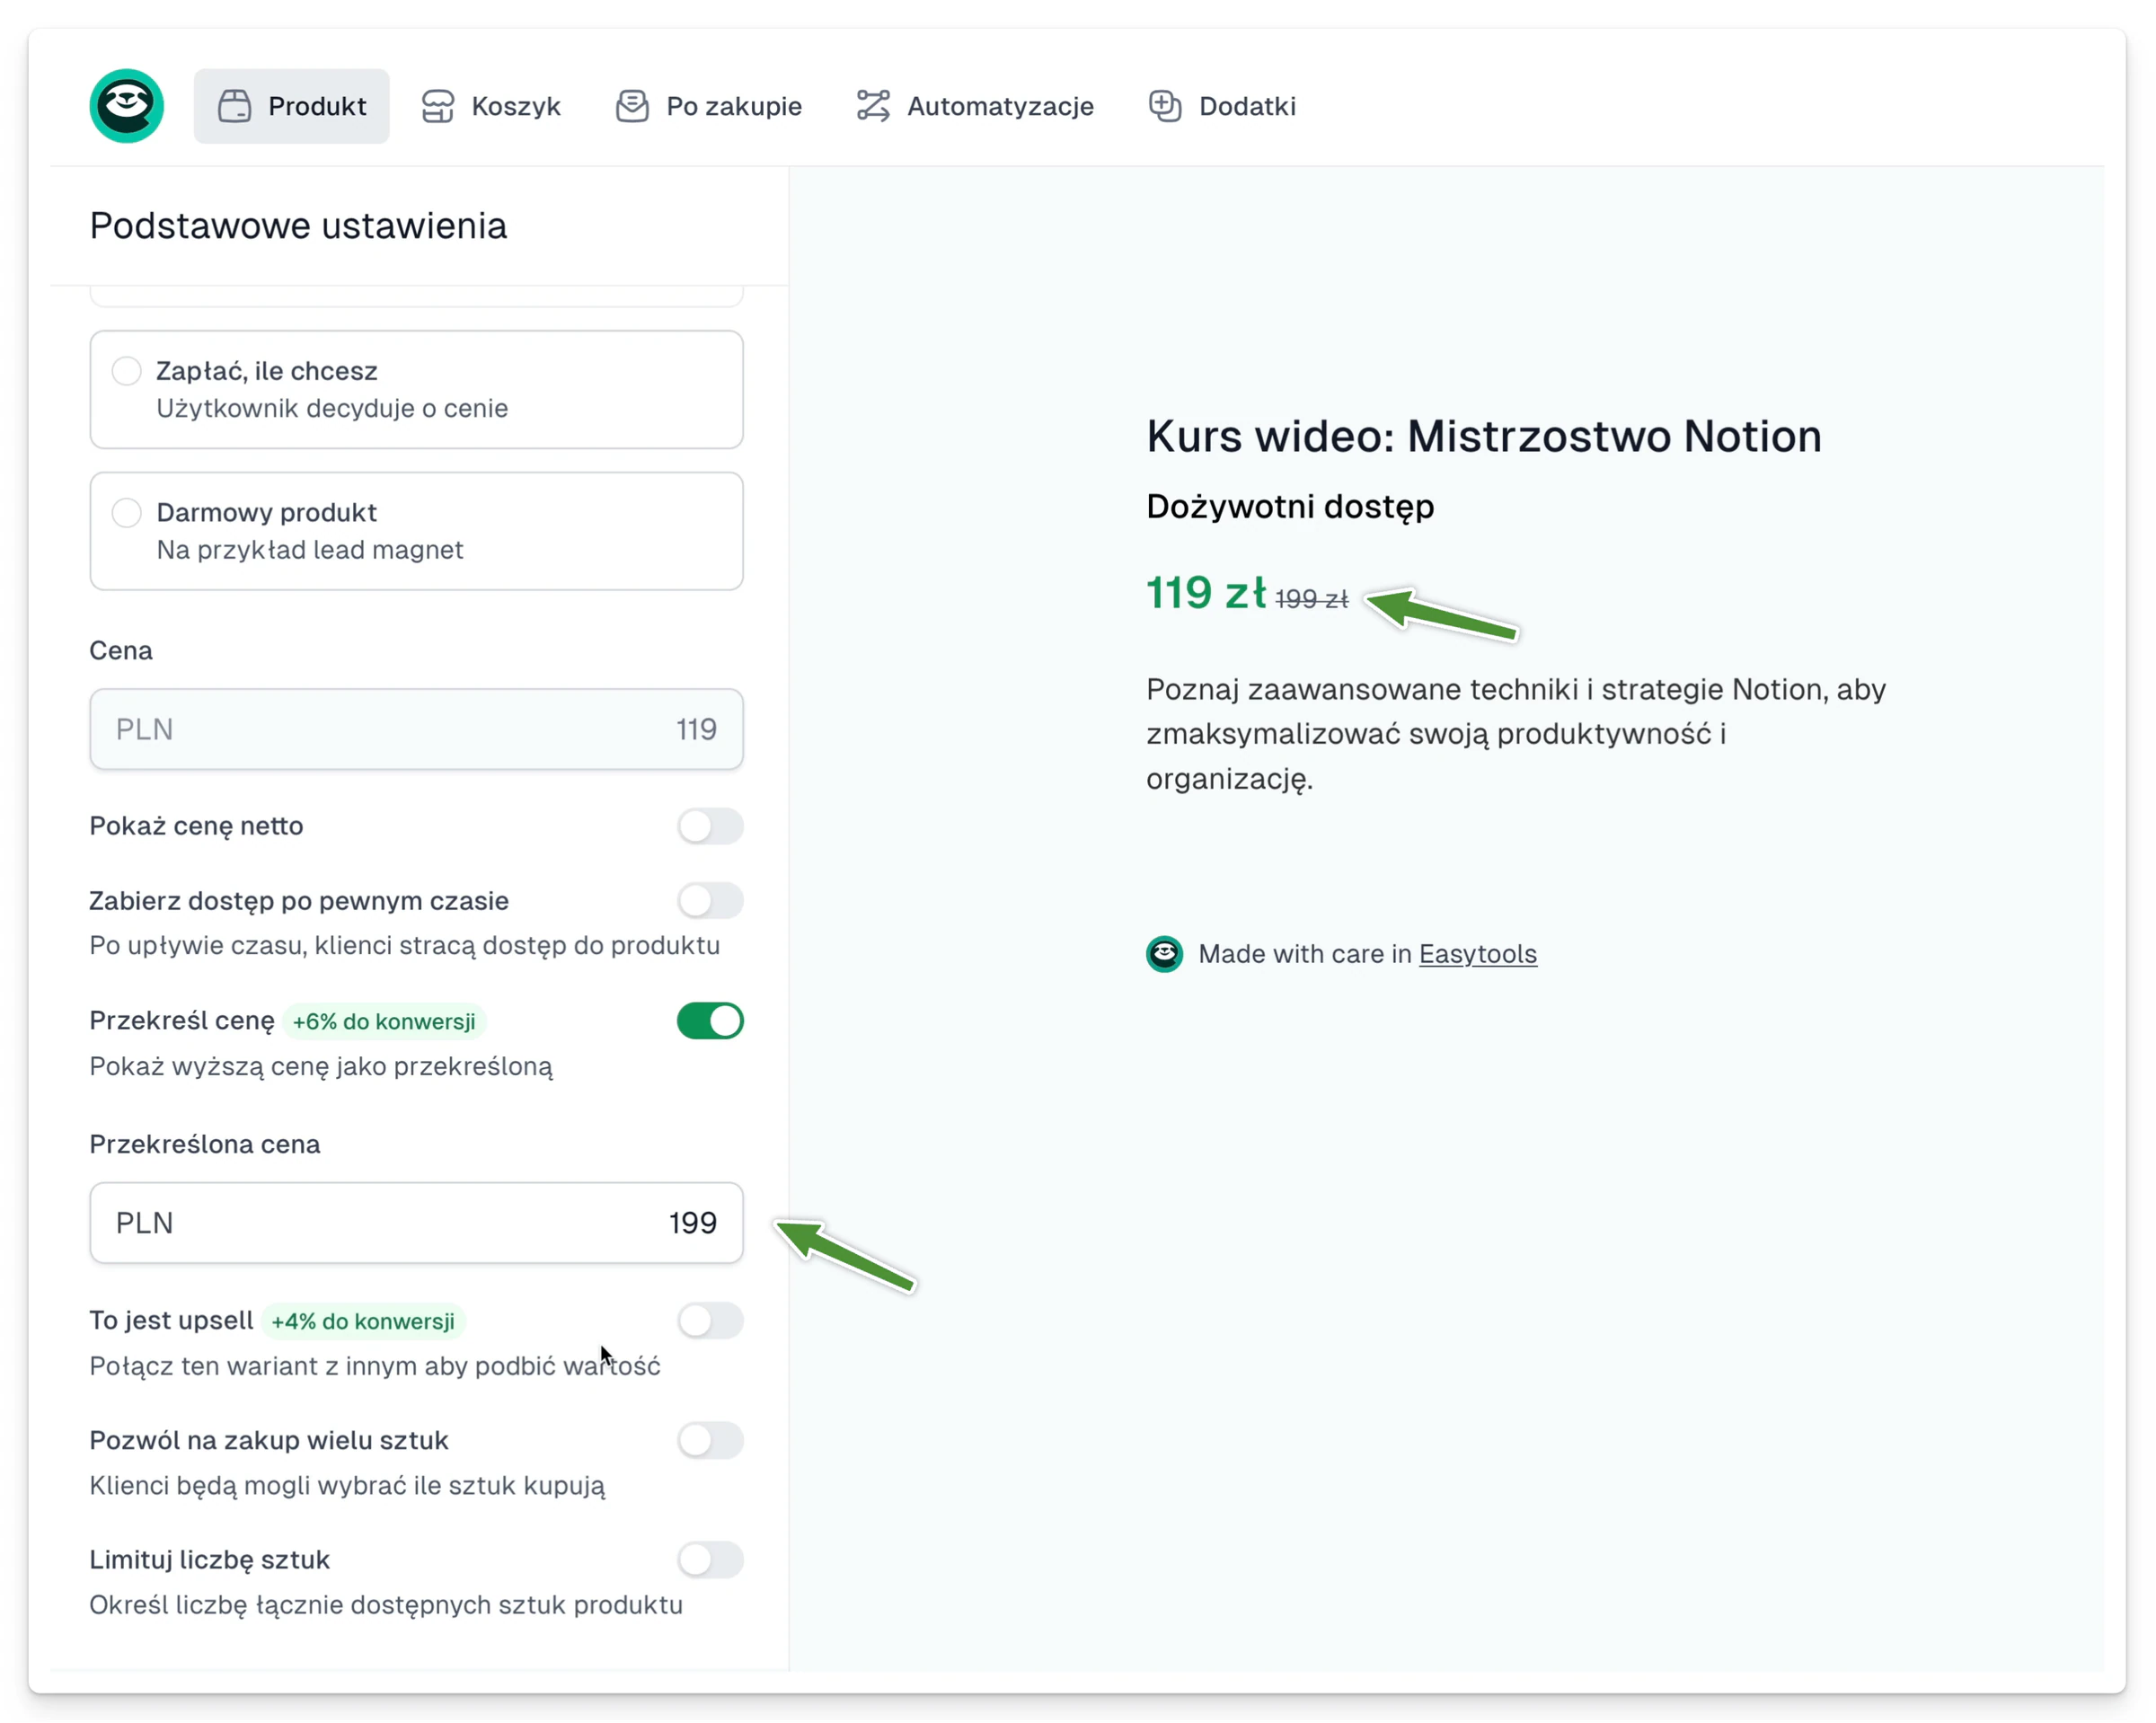Viewport: 2156px width, 1723px height.
Task: Toggle Limituj liczbę sztuk switch
Action: [710, 1560]
